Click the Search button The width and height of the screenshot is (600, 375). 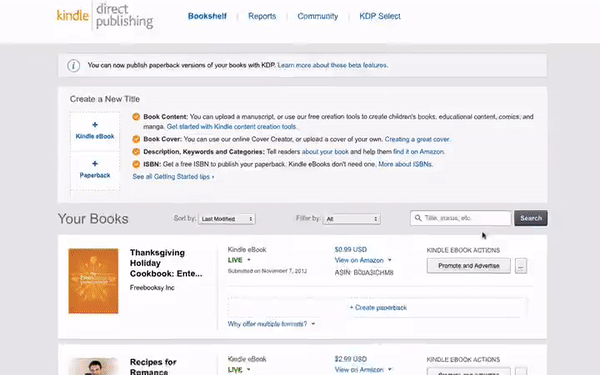(x=531, y=218)
